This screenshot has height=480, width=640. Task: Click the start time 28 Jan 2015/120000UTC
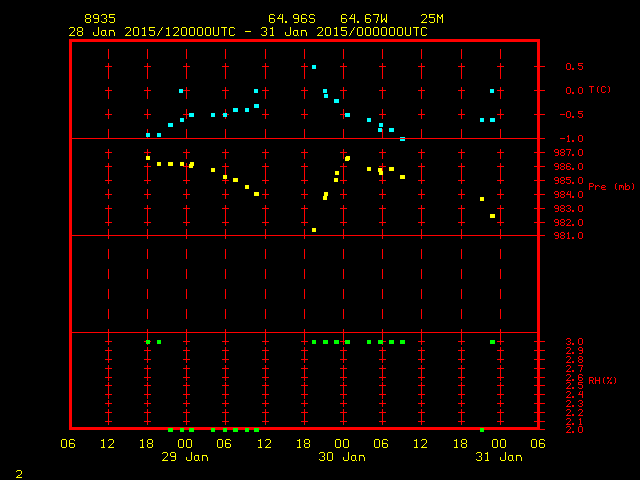point(152,32)
